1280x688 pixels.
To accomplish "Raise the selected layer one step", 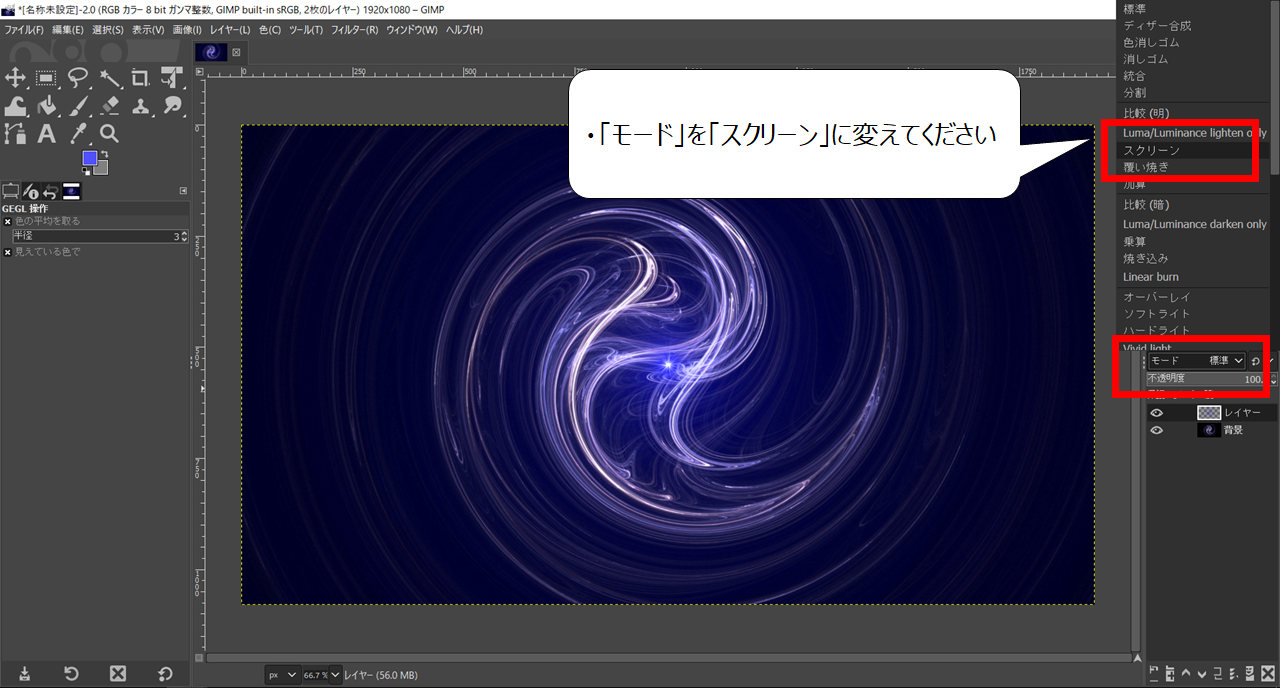I will click(x=1186, y=673).
